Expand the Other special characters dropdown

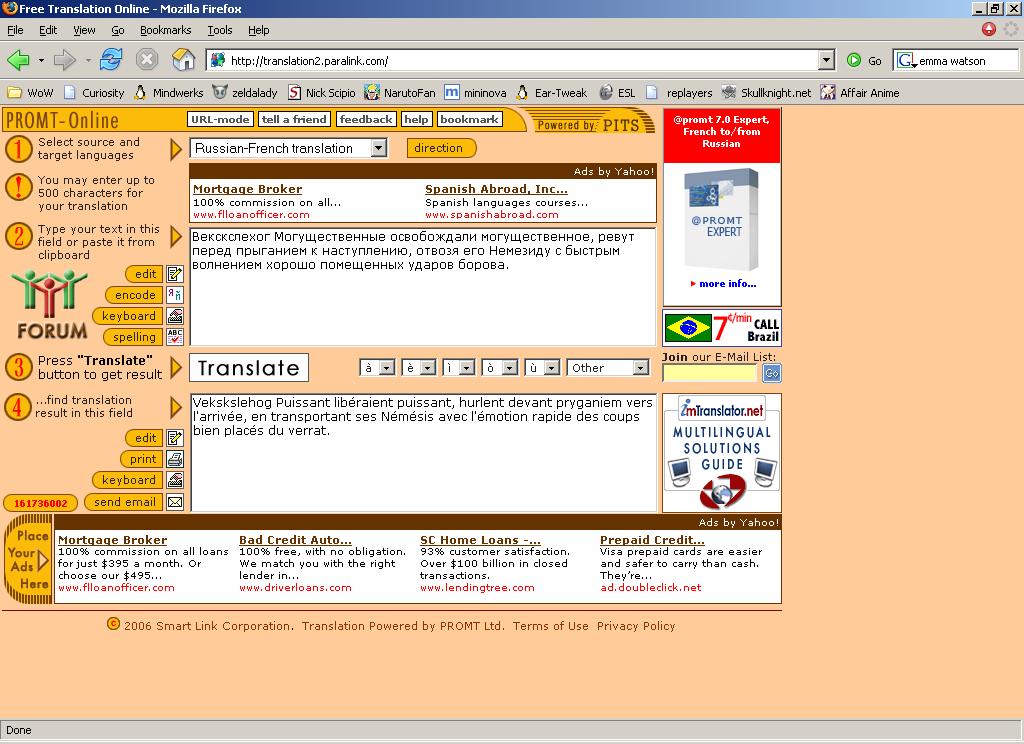[x=640, y=368]
